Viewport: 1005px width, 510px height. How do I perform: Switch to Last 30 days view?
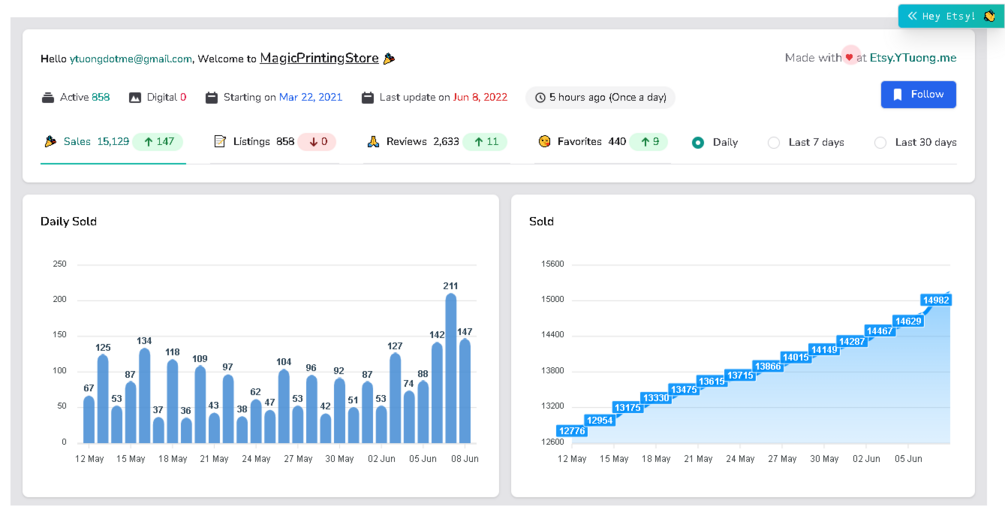(880, 143)
